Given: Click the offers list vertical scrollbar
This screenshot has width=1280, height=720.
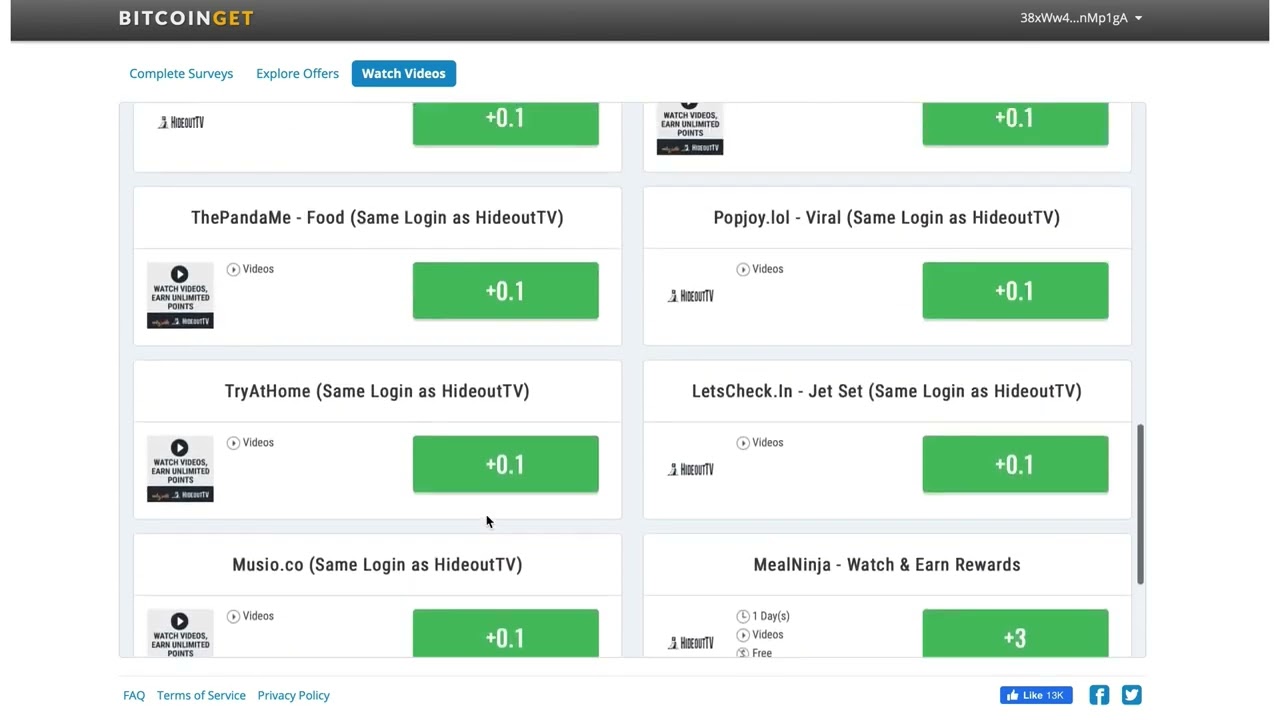Looking at the screenshot, I should pyautogui.click(x=1140, y=504).
